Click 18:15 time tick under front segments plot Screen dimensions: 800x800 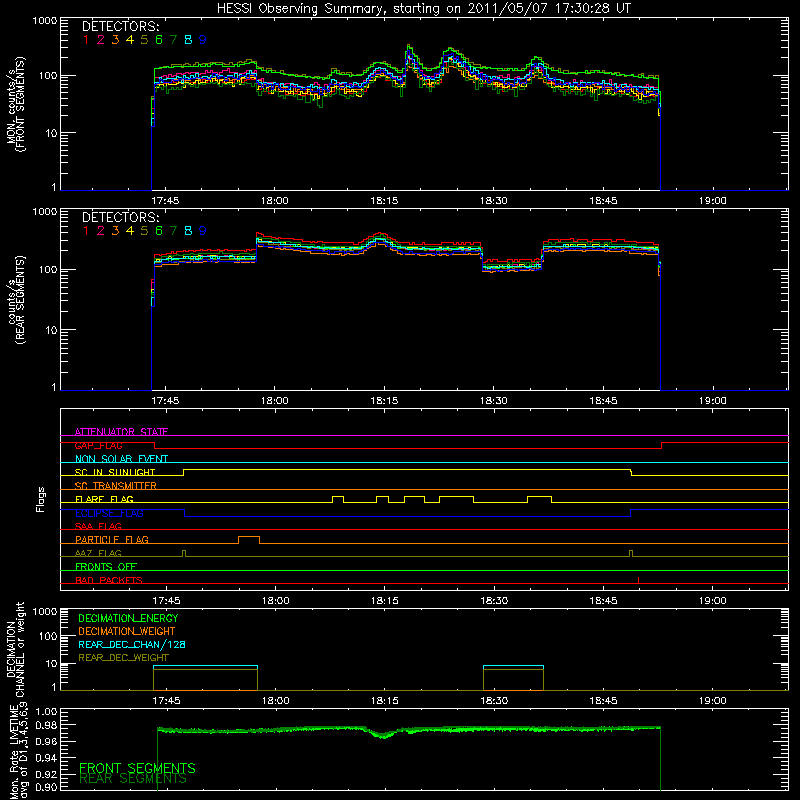pos(384,201)
